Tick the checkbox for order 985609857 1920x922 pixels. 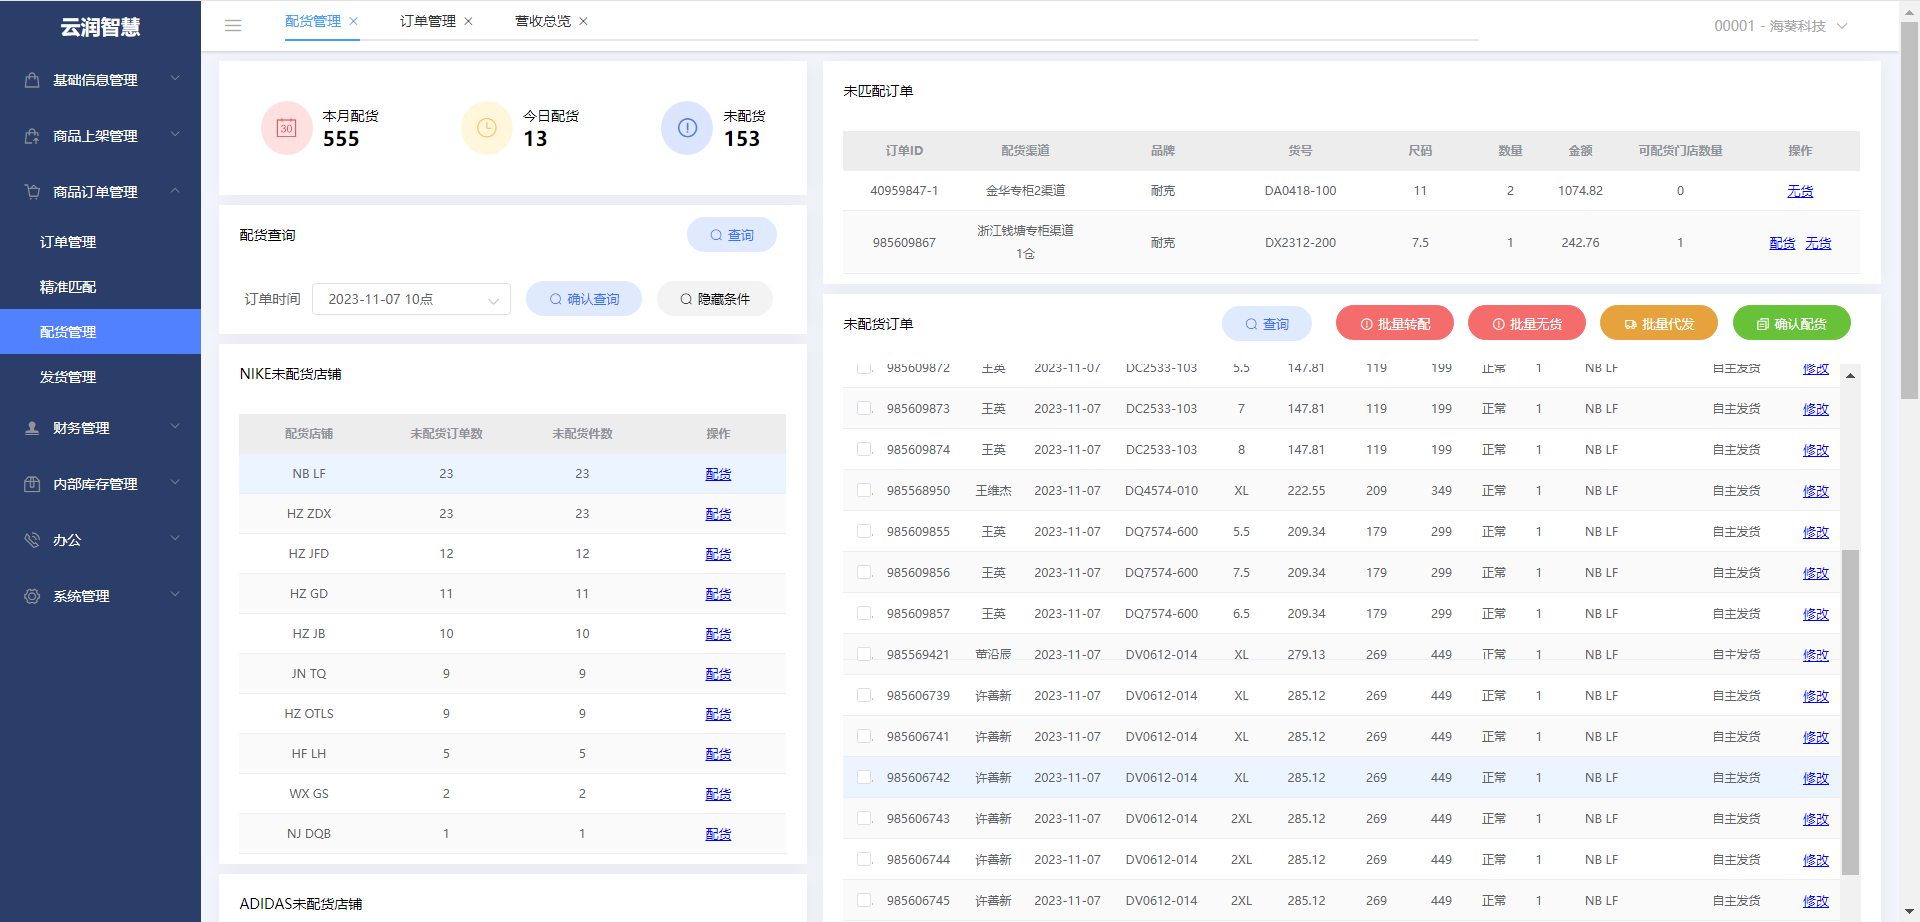tap(864, 613)
